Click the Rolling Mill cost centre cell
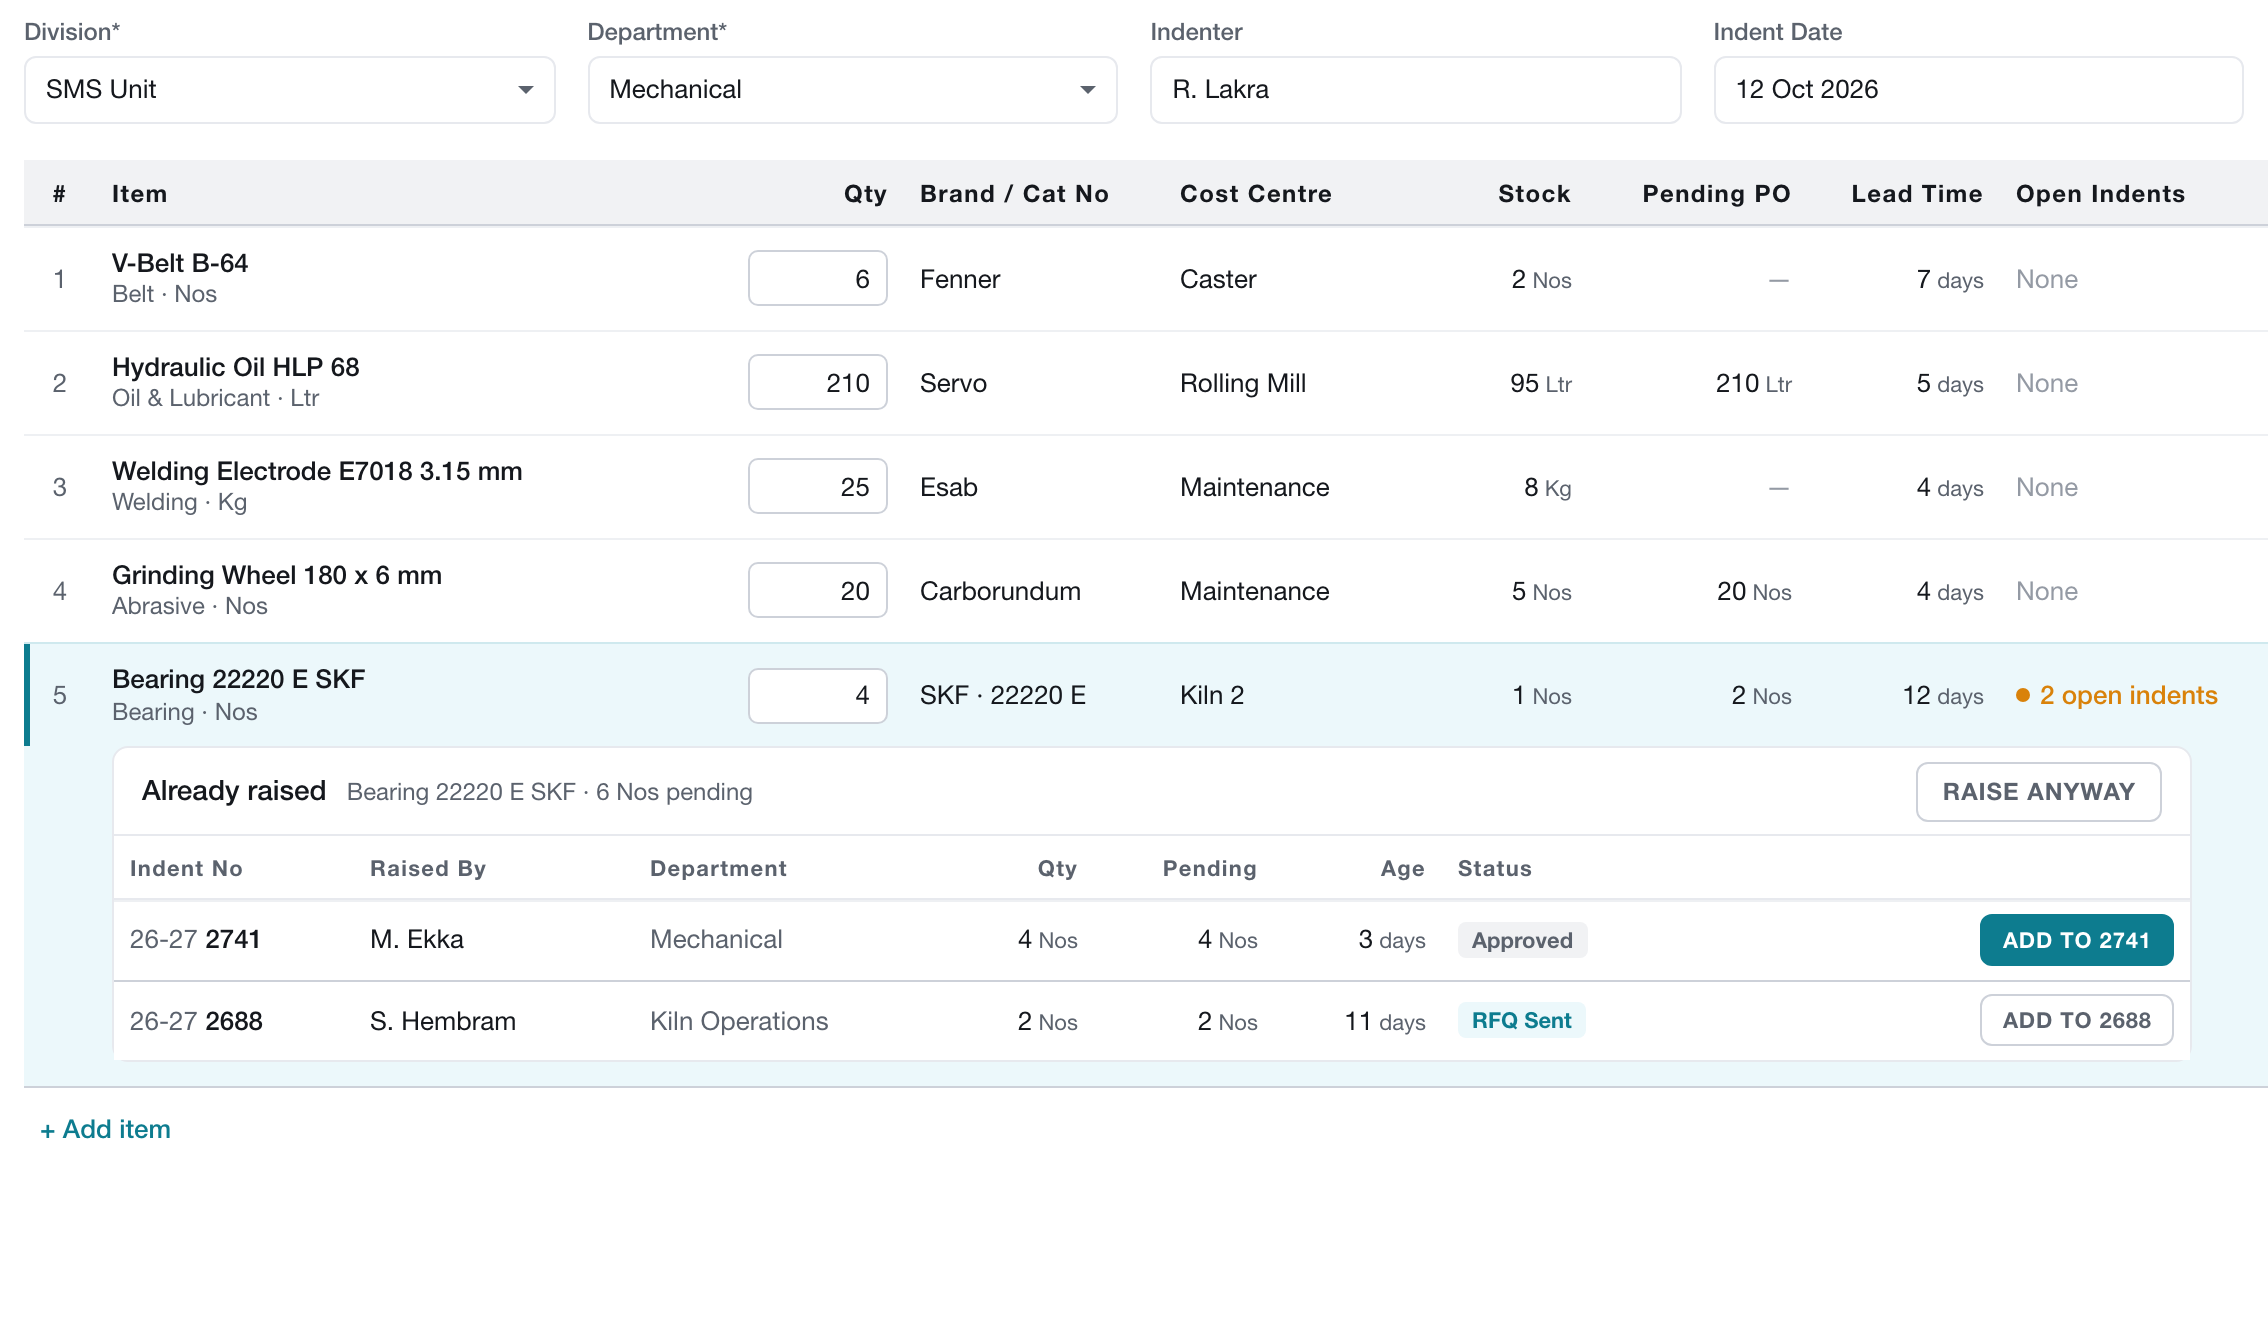The image size is (2268, 1340). point(1243,383)
